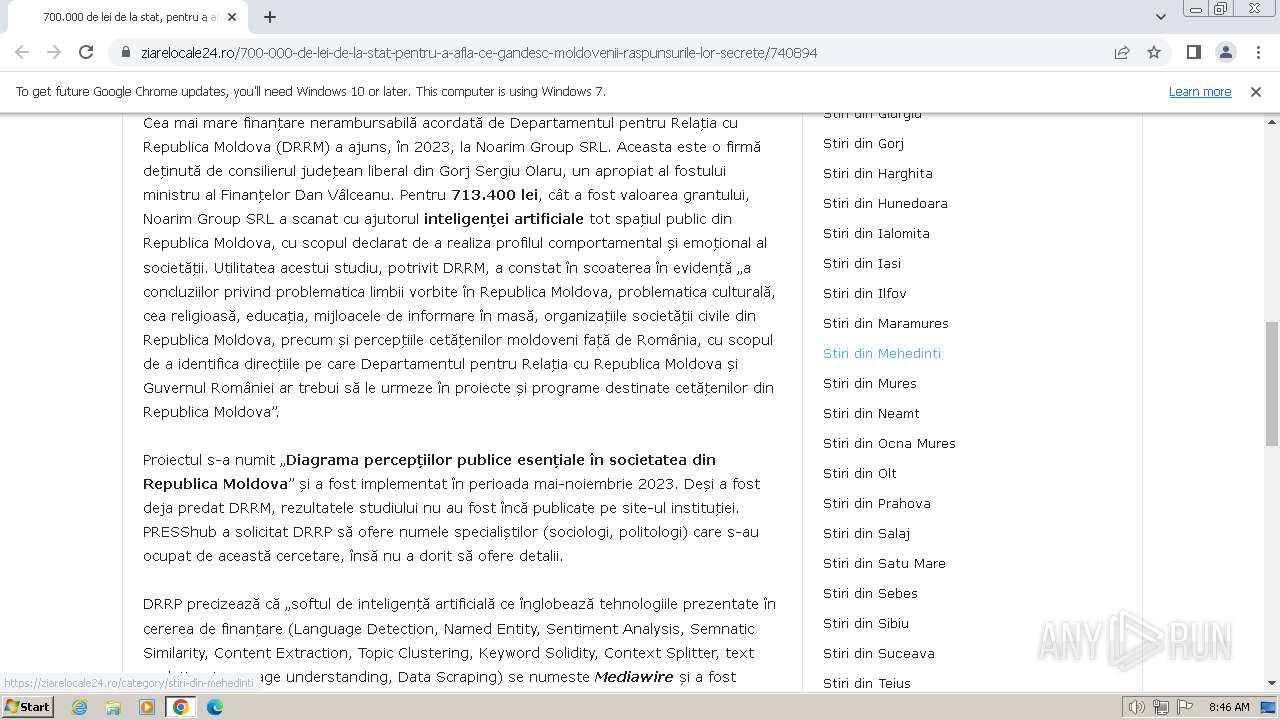
Task: Click the page vertical scrollbar thumb
Action: (x=1271, y=383)
